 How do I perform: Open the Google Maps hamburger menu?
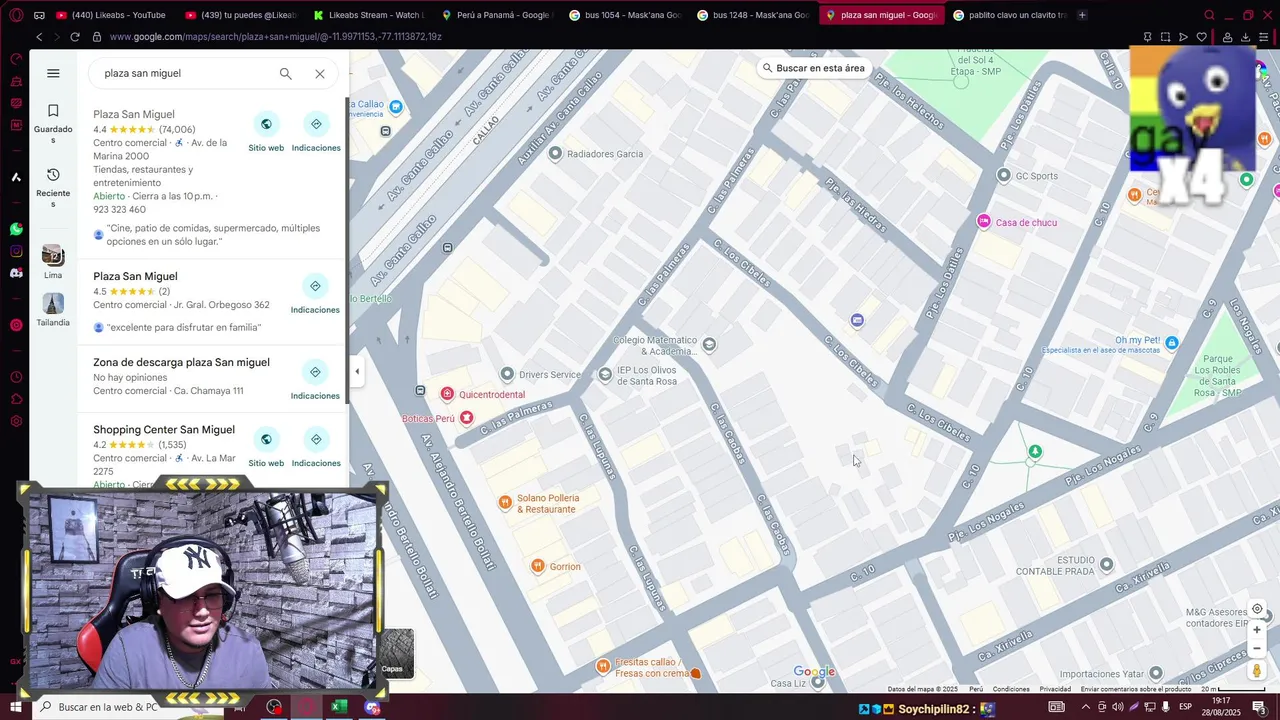(53, 73)
